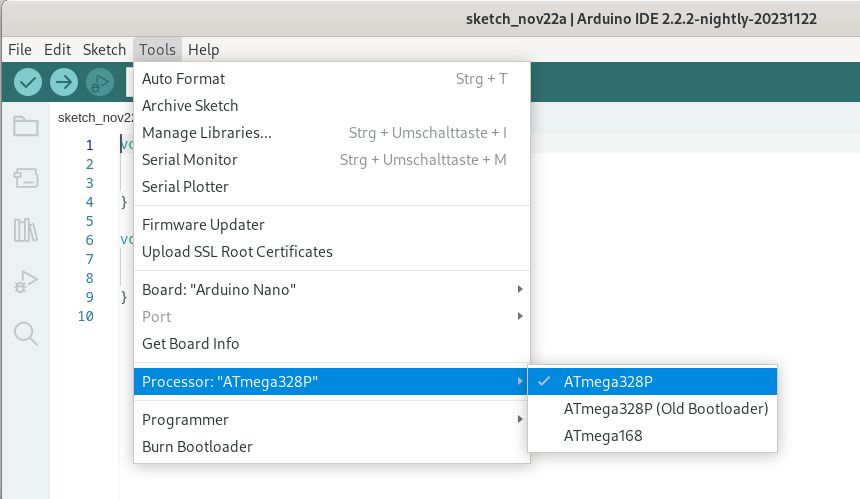
Task: Click line number 5 in the gutter
Action: pyautogui.click(x=89, y=221)
